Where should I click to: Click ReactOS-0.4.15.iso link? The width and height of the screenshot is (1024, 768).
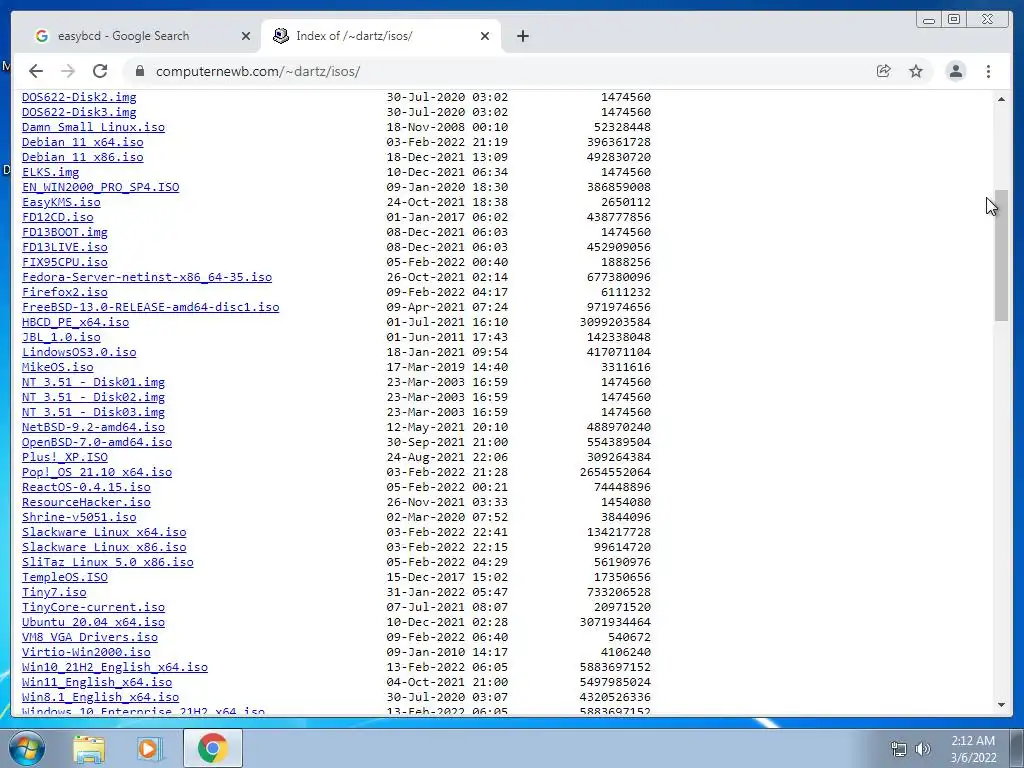pos(86,488)
